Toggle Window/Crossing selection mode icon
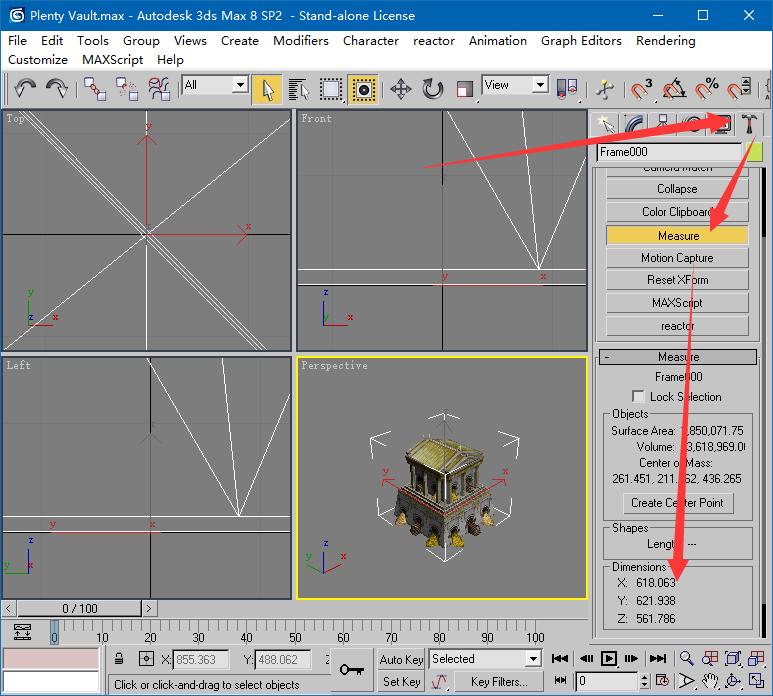 pos(363,89)
